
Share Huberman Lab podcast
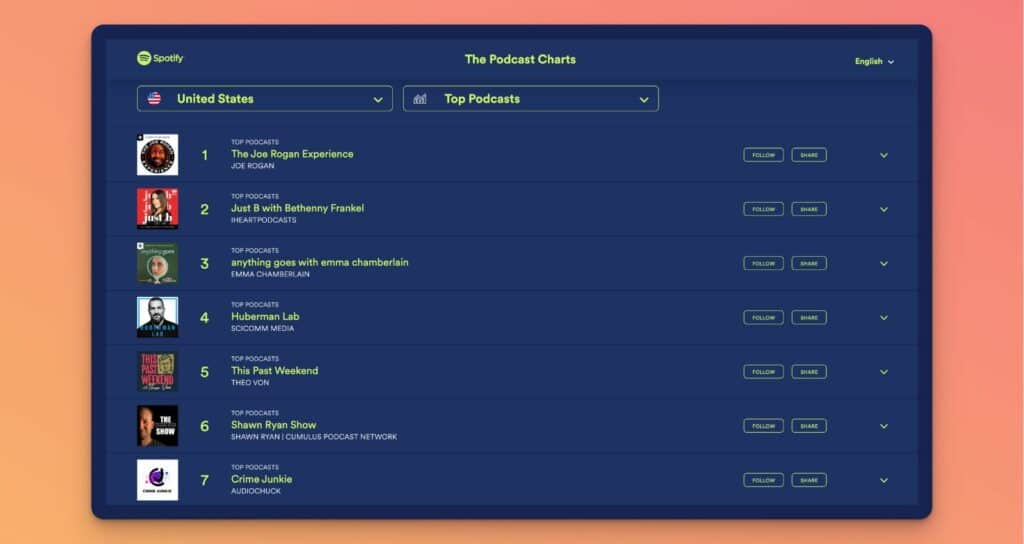point(809,317)
